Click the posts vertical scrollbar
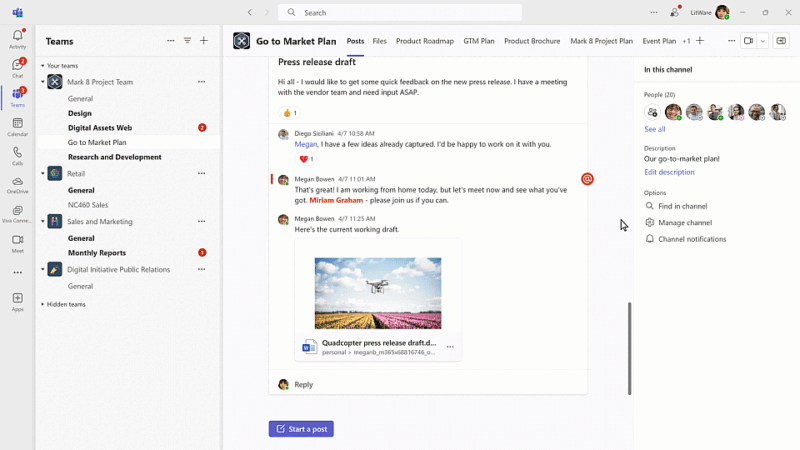This screenshot has height=450, width=800. click(x=629, y=348)
